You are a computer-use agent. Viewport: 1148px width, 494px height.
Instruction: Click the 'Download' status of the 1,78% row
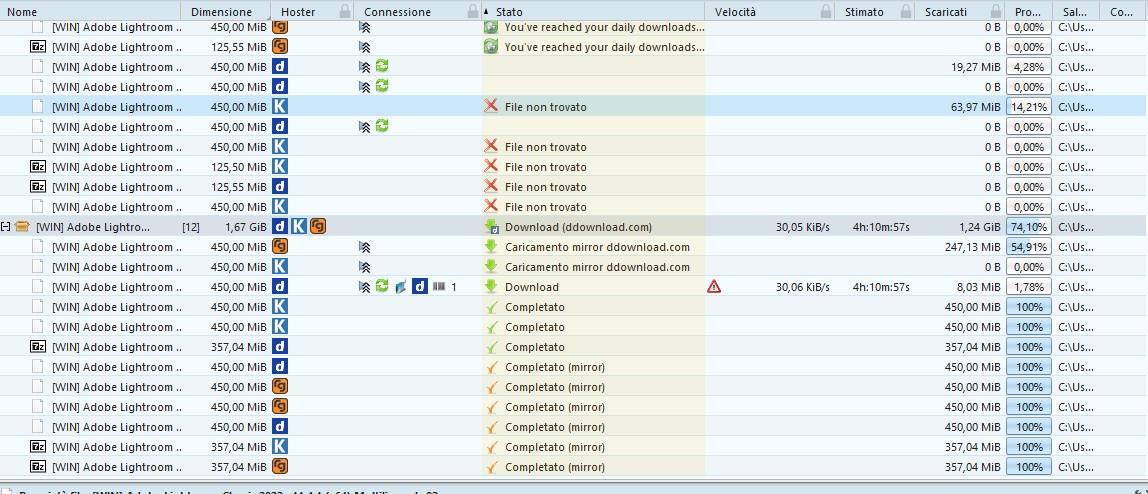click(x=532, y=287)
